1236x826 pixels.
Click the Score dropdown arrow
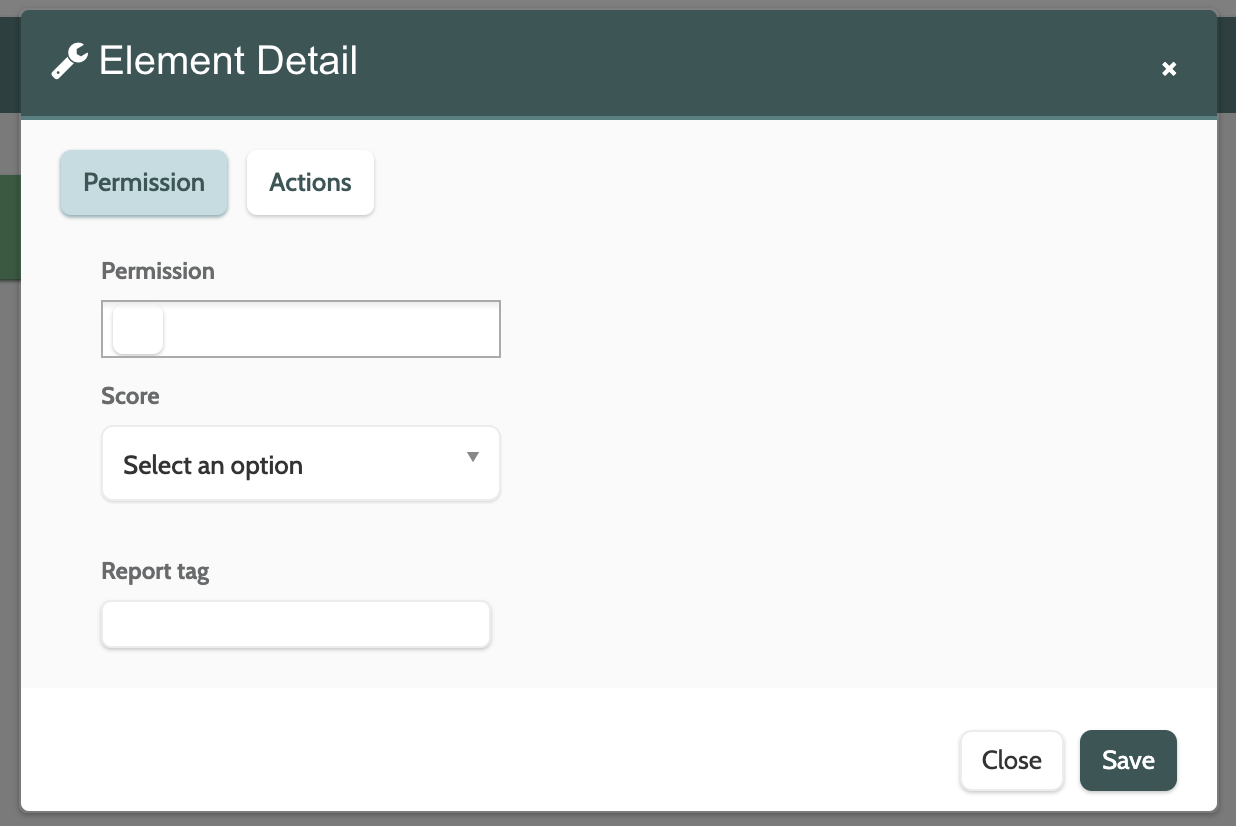tap(473, 458)
